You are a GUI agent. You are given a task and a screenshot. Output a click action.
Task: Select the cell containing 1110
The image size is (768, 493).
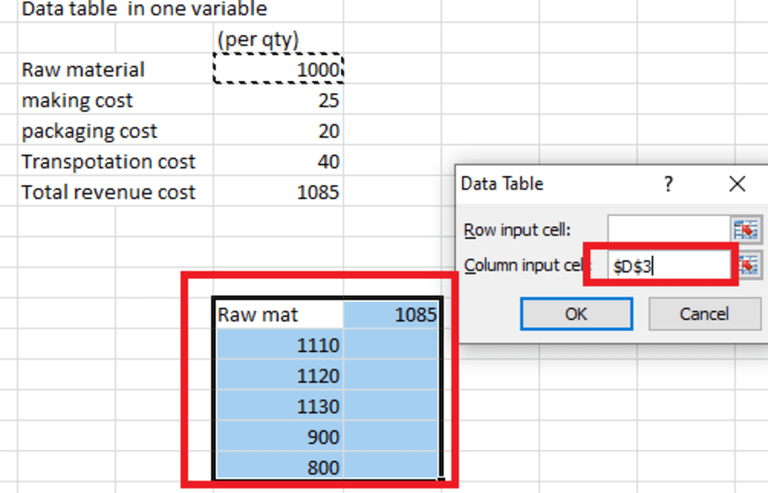coord(279,345)
